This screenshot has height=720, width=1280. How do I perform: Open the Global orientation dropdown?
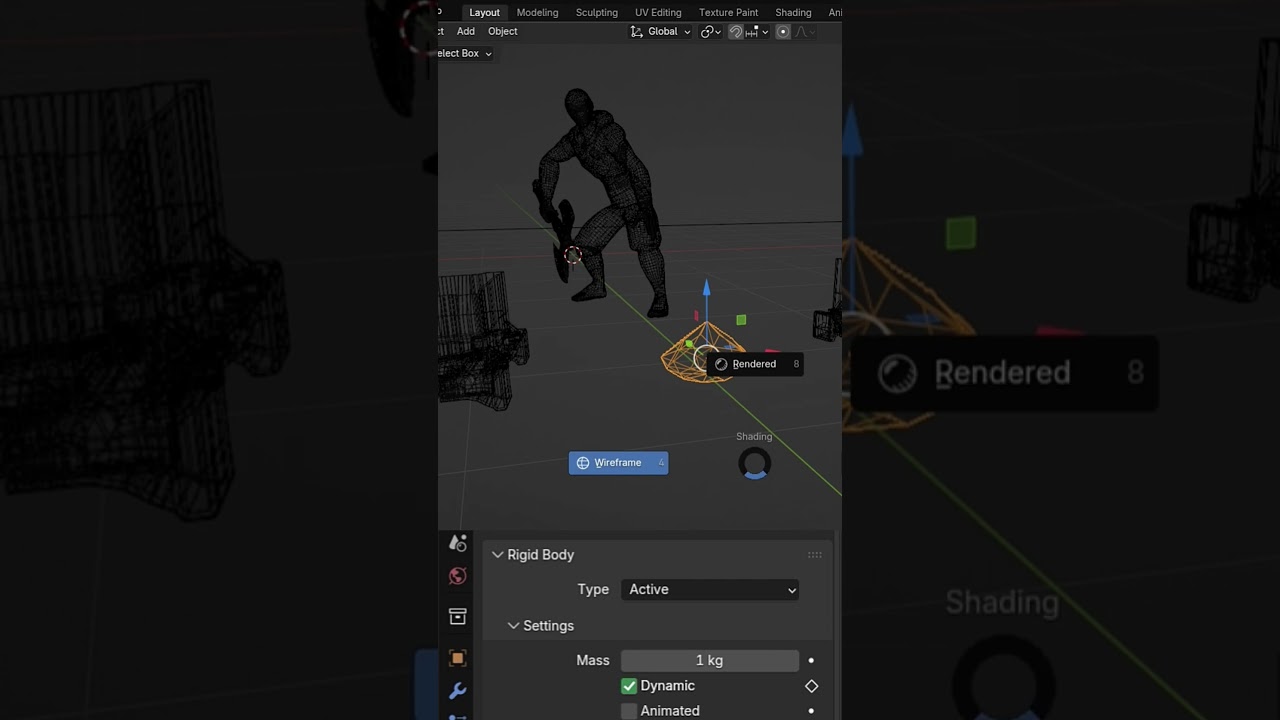[x=661, y=31]
